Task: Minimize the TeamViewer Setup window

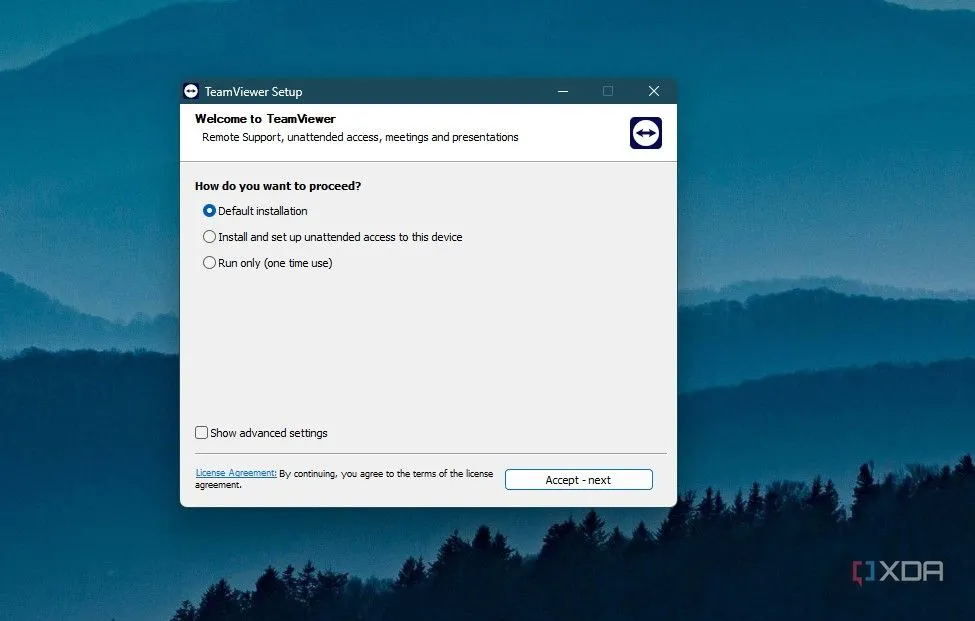Action: point(563,91)
